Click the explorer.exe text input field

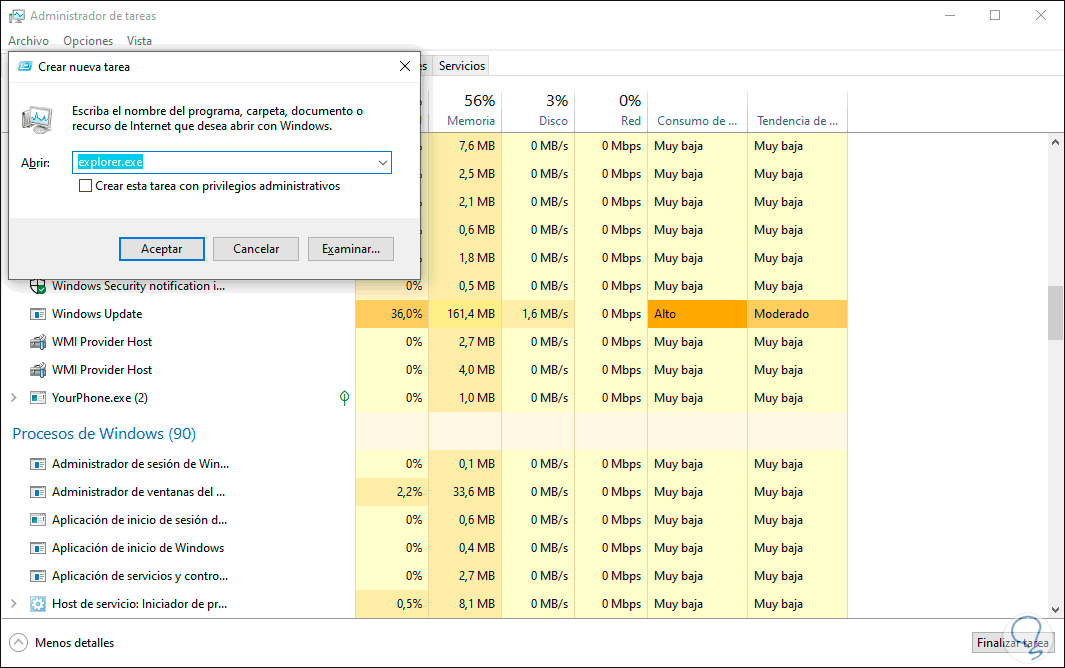point(225,162)
